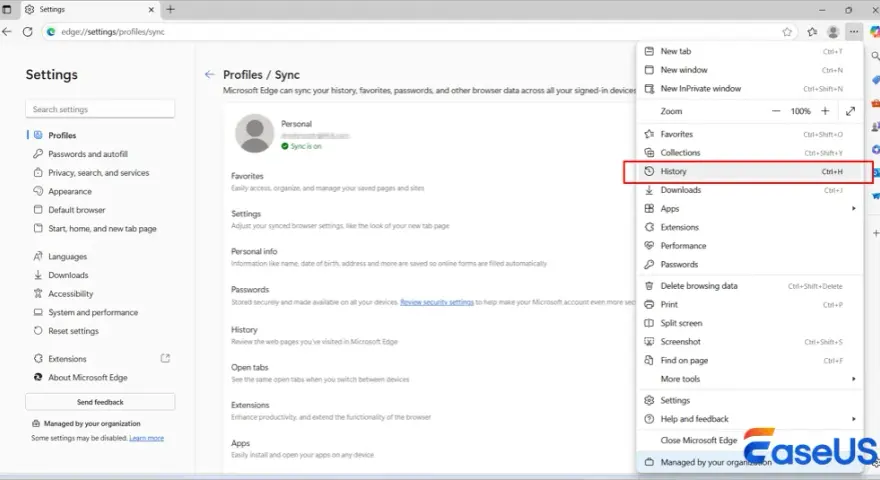Viewport: 880px width, 480px height.
Task: Open Performance menu entry
Action: (x=749, y=246)
